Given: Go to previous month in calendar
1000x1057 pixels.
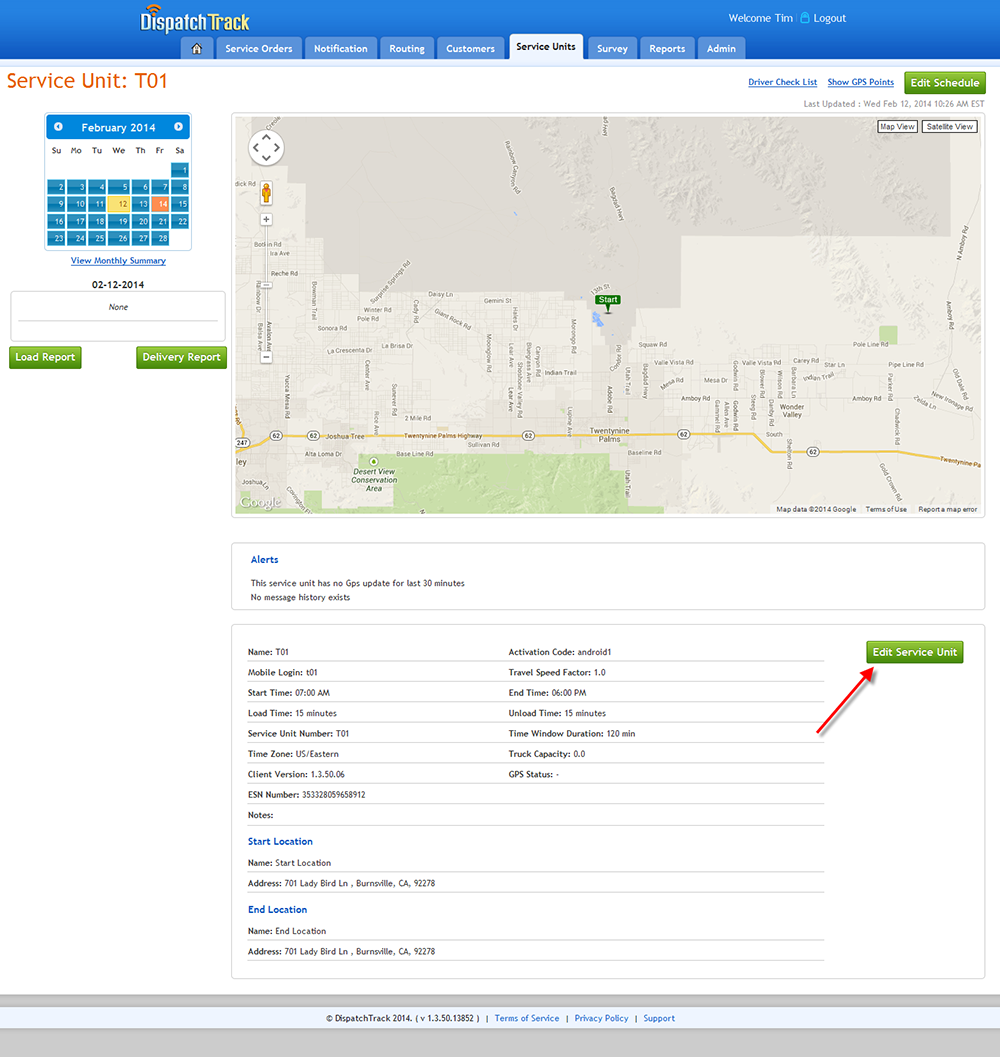Looking at the screenshot, I should coord(58,127).
